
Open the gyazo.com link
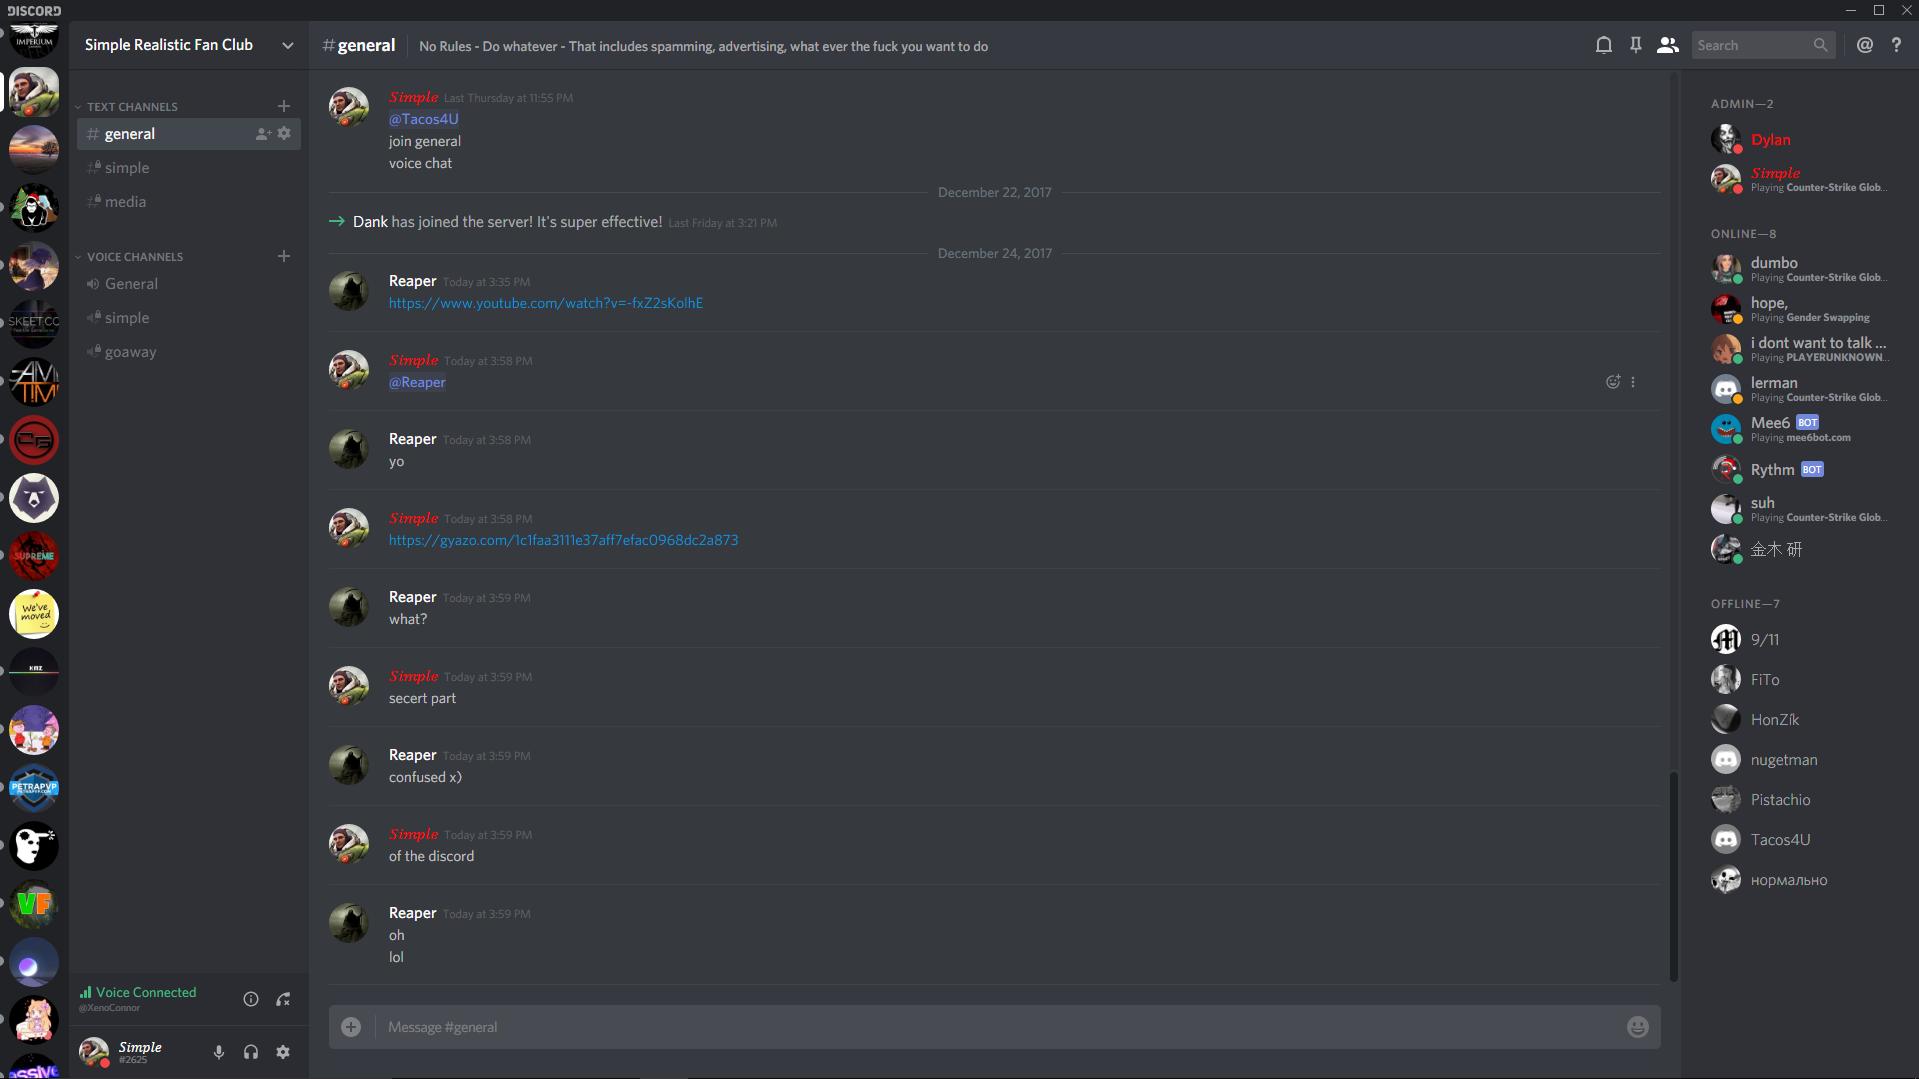click(563, 540)
